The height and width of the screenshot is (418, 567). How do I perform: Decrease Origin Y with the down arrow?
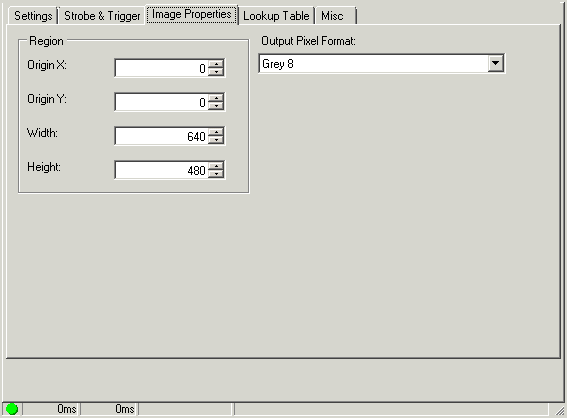(216, 106)
